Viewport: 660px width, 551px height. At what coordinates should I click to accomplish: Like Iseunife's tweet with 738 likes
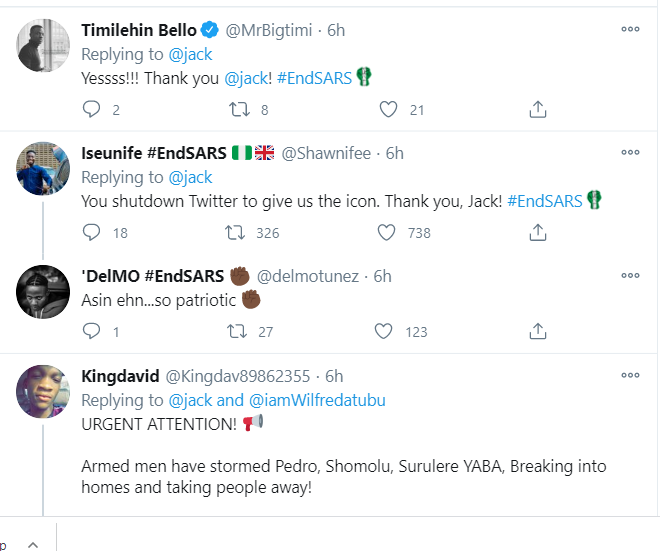point(387,232)
